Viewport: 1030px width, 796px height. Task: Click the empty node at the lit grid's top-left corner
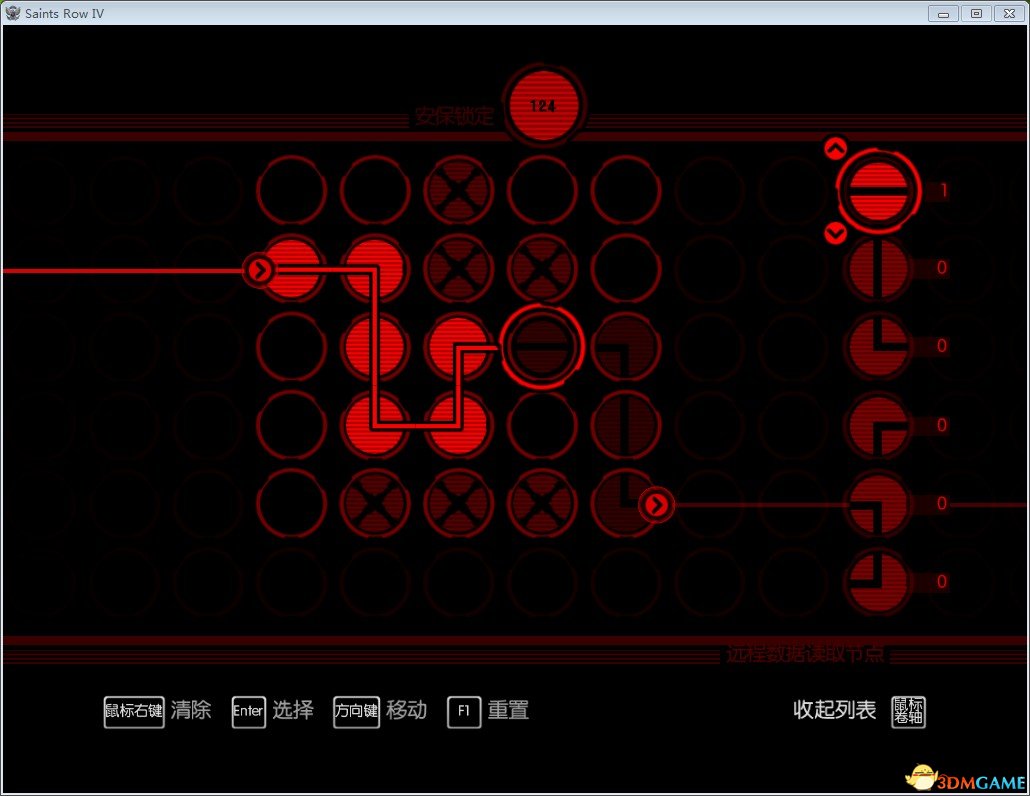coord(292,190)
